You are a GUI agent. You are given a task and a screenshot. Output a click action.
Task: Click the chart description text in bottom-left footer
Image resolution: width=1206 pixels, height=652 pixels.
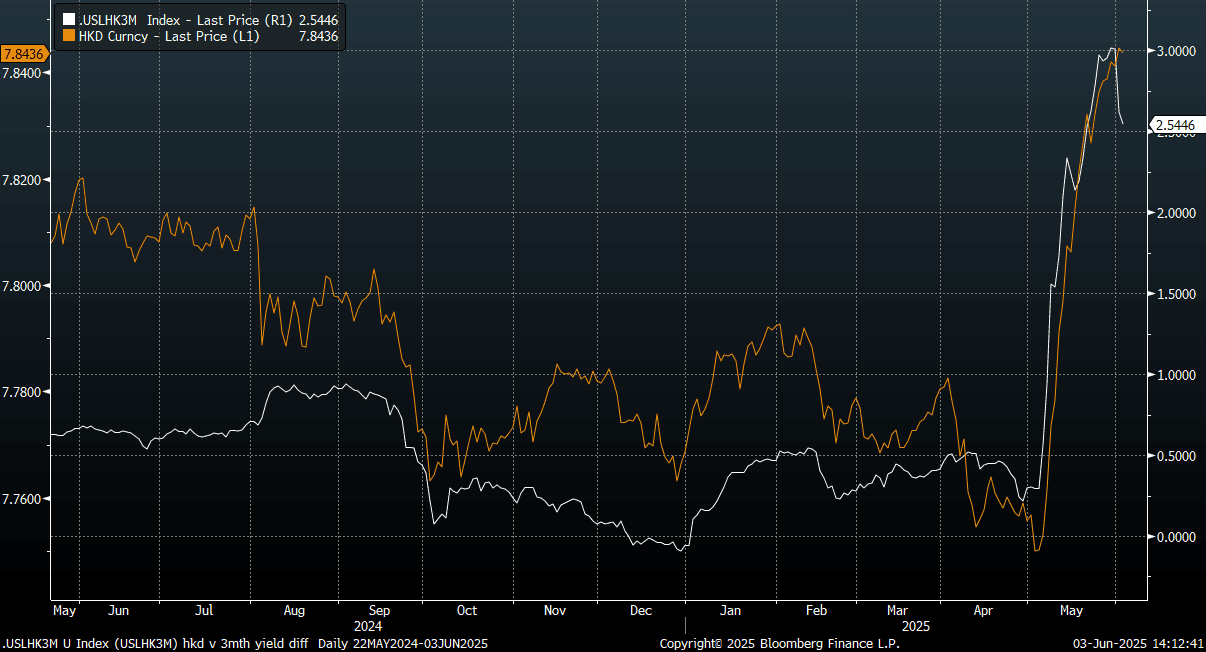coord(245,644)
